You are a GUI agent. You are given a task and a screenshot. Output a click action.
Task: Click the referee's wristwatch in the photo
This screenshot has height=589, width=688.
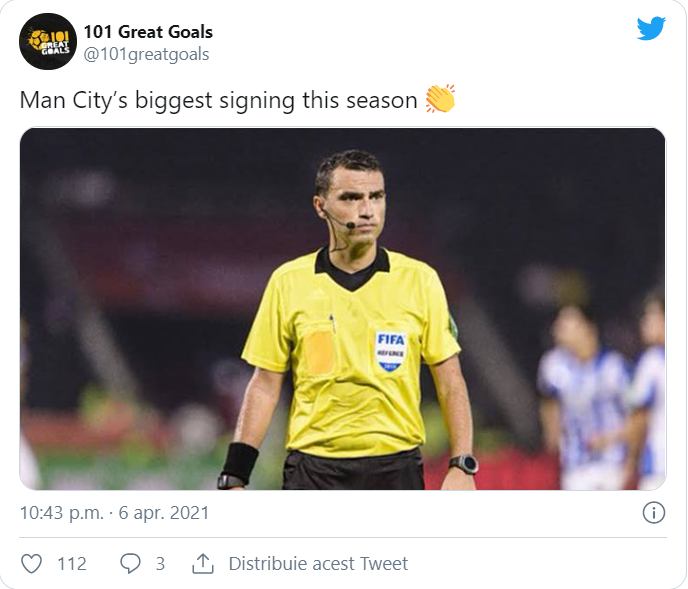(463, 464)
